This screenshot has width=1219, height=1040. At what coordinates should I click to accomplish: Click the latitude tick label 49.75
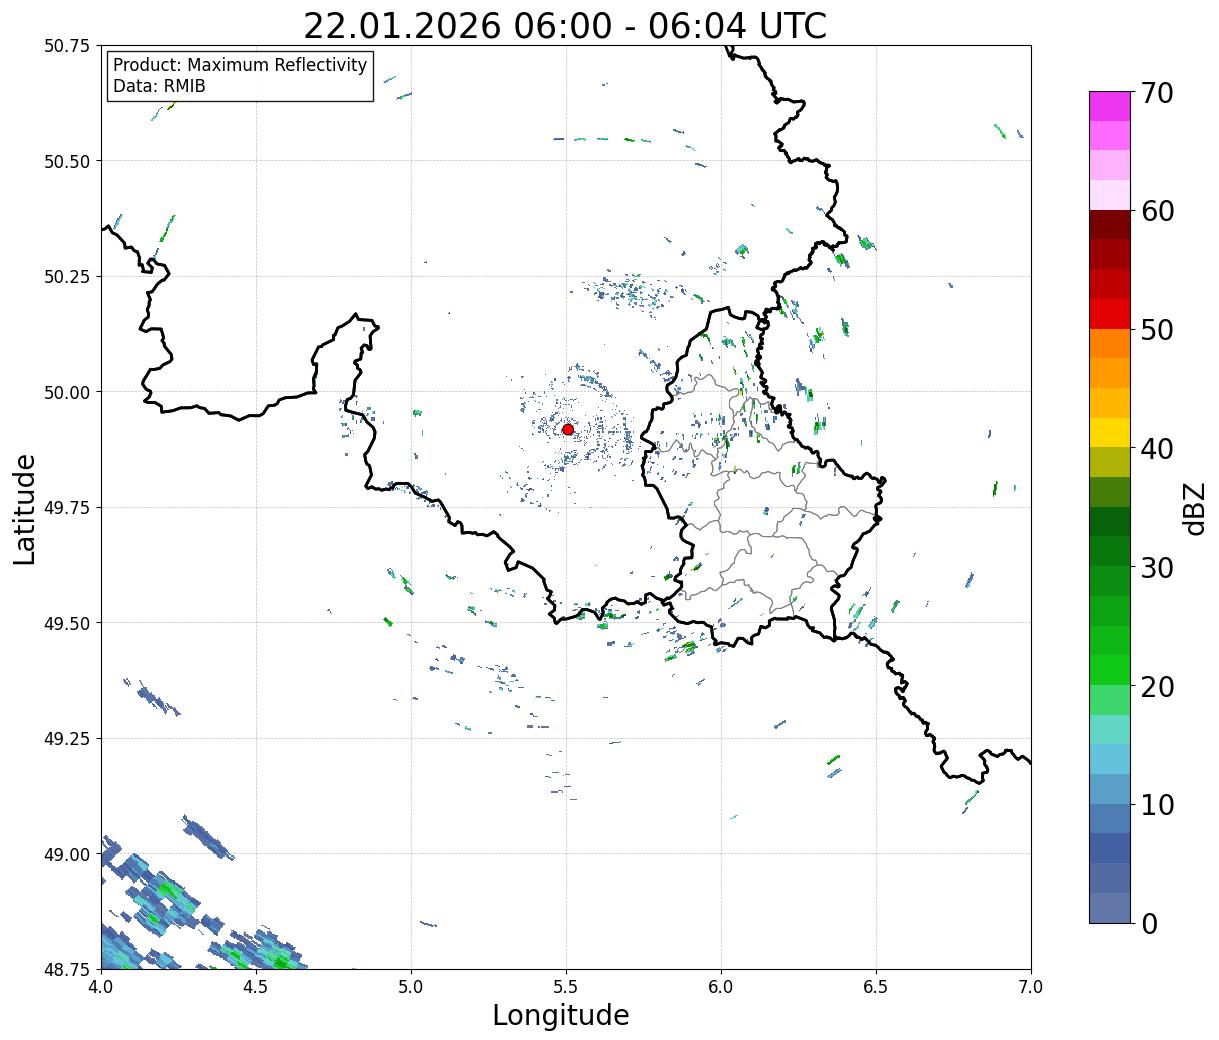[67, 508]
